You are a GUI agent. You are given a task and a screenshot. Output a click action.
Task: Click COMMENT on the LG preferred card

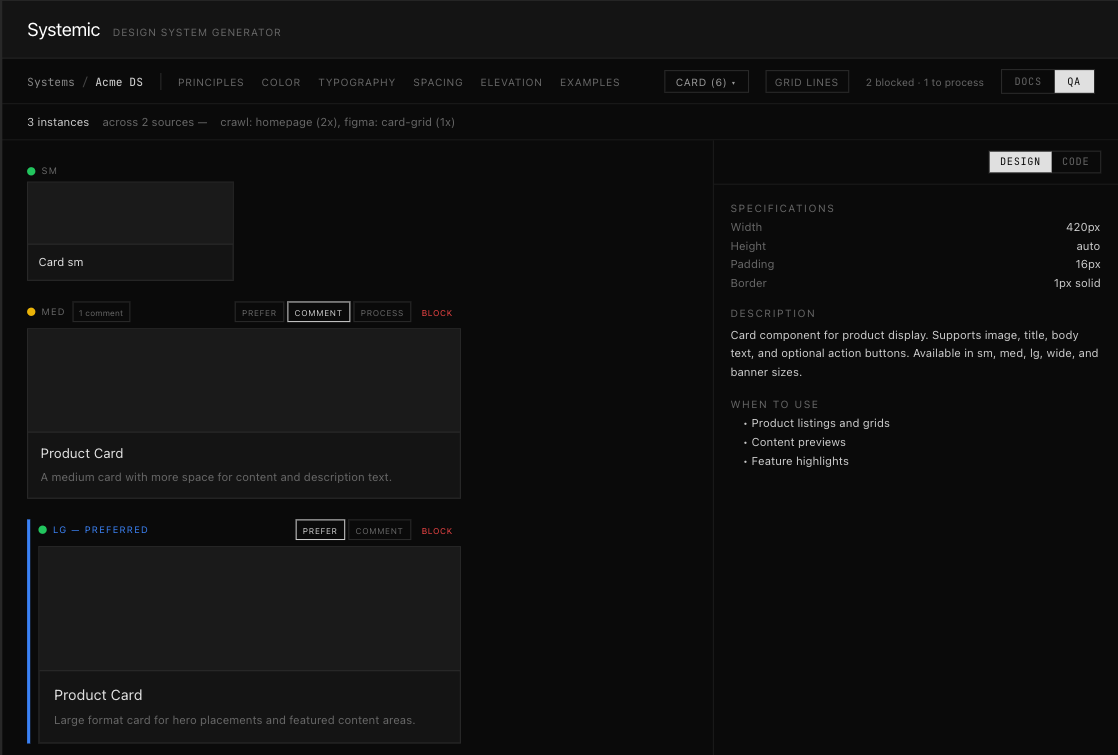(x=379, y=531)
